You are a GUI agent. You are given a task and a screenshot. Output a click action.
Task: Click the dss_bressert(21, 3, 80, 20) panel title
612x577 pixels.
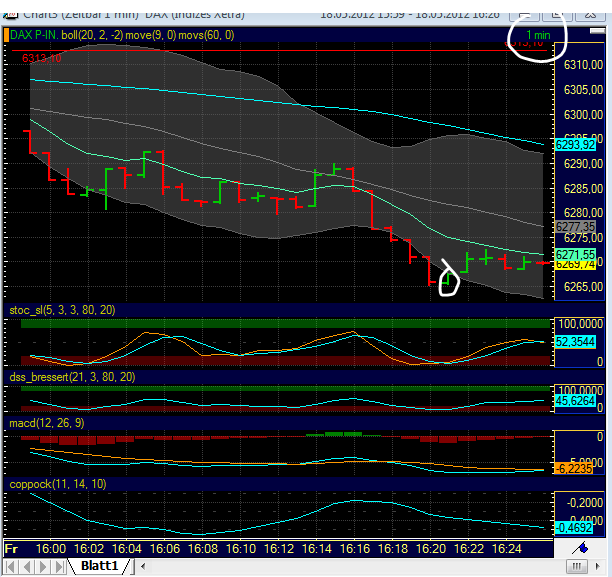pyautogui.click(x=72, y=377)
